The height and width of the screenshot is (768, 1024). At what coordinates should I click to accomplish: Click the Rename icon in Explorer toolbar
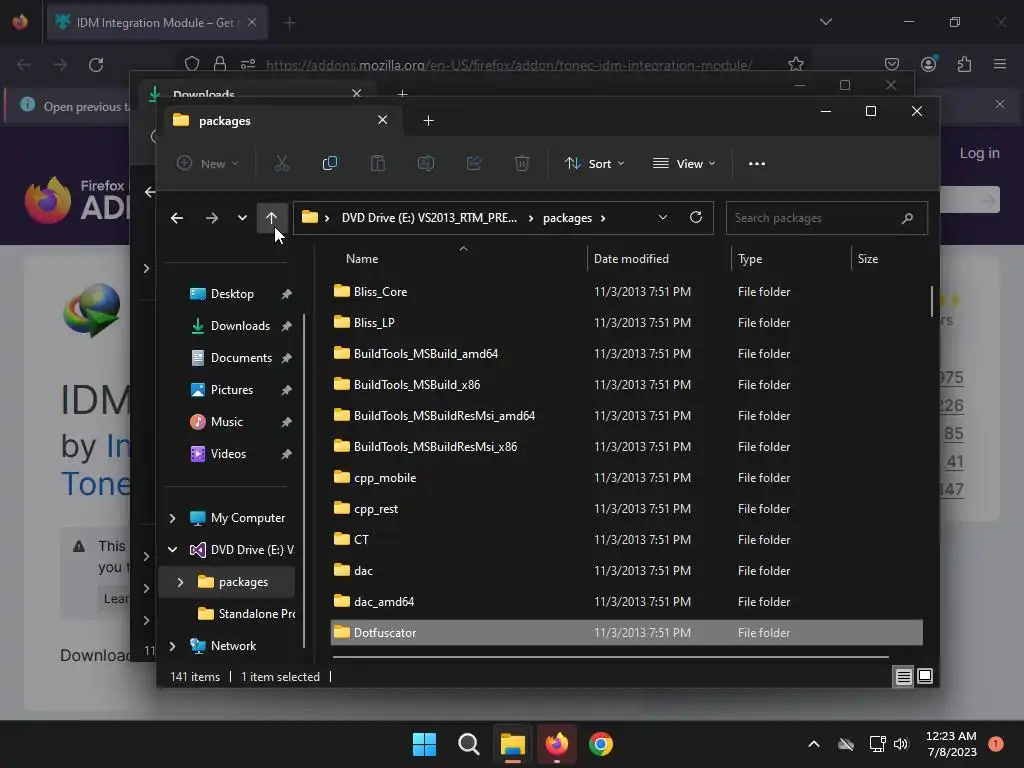point(426,163)
